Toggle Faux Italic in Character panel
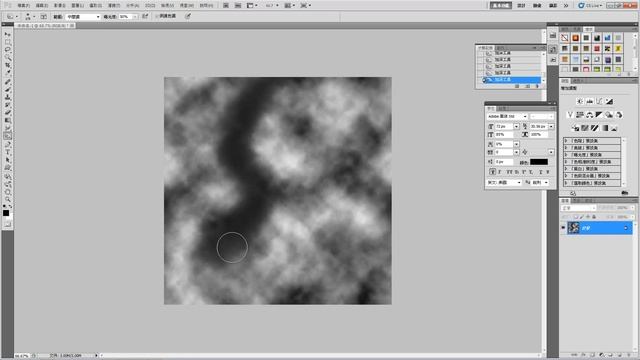 click(500, 172)
